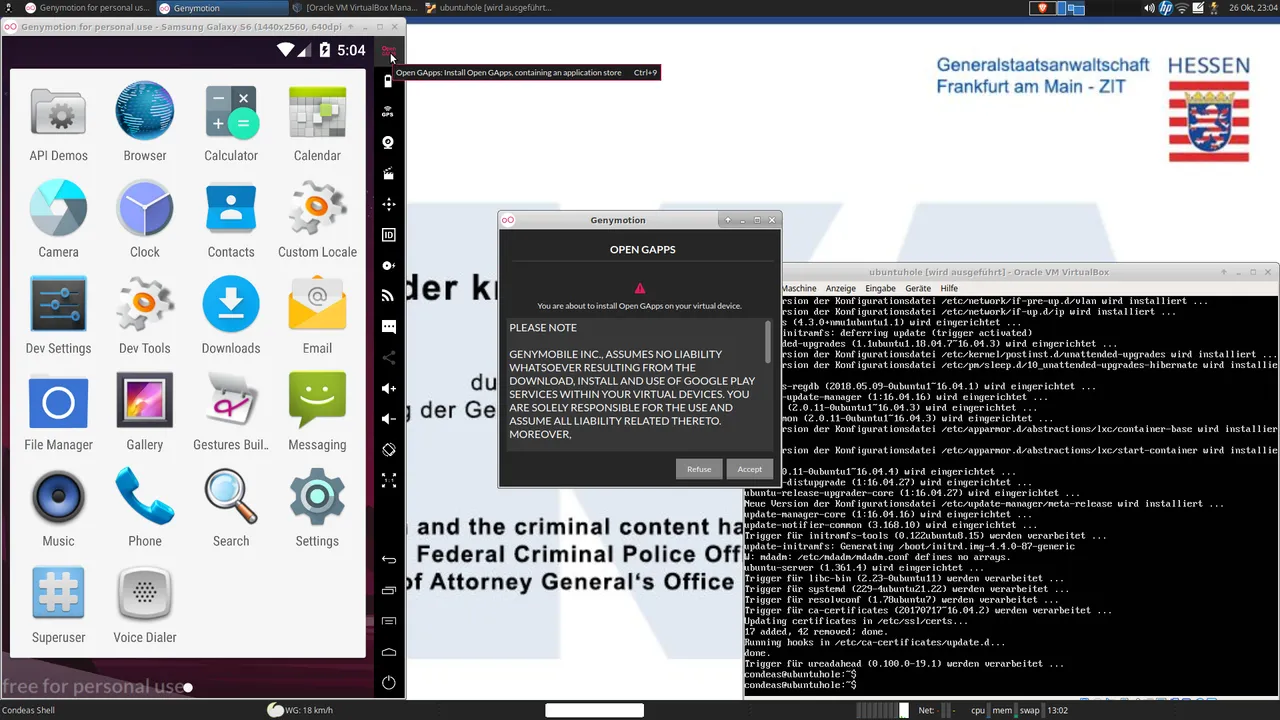The image size is (1280, 720).
Task: Refuse the Open GApps installation
Action: 699,469
